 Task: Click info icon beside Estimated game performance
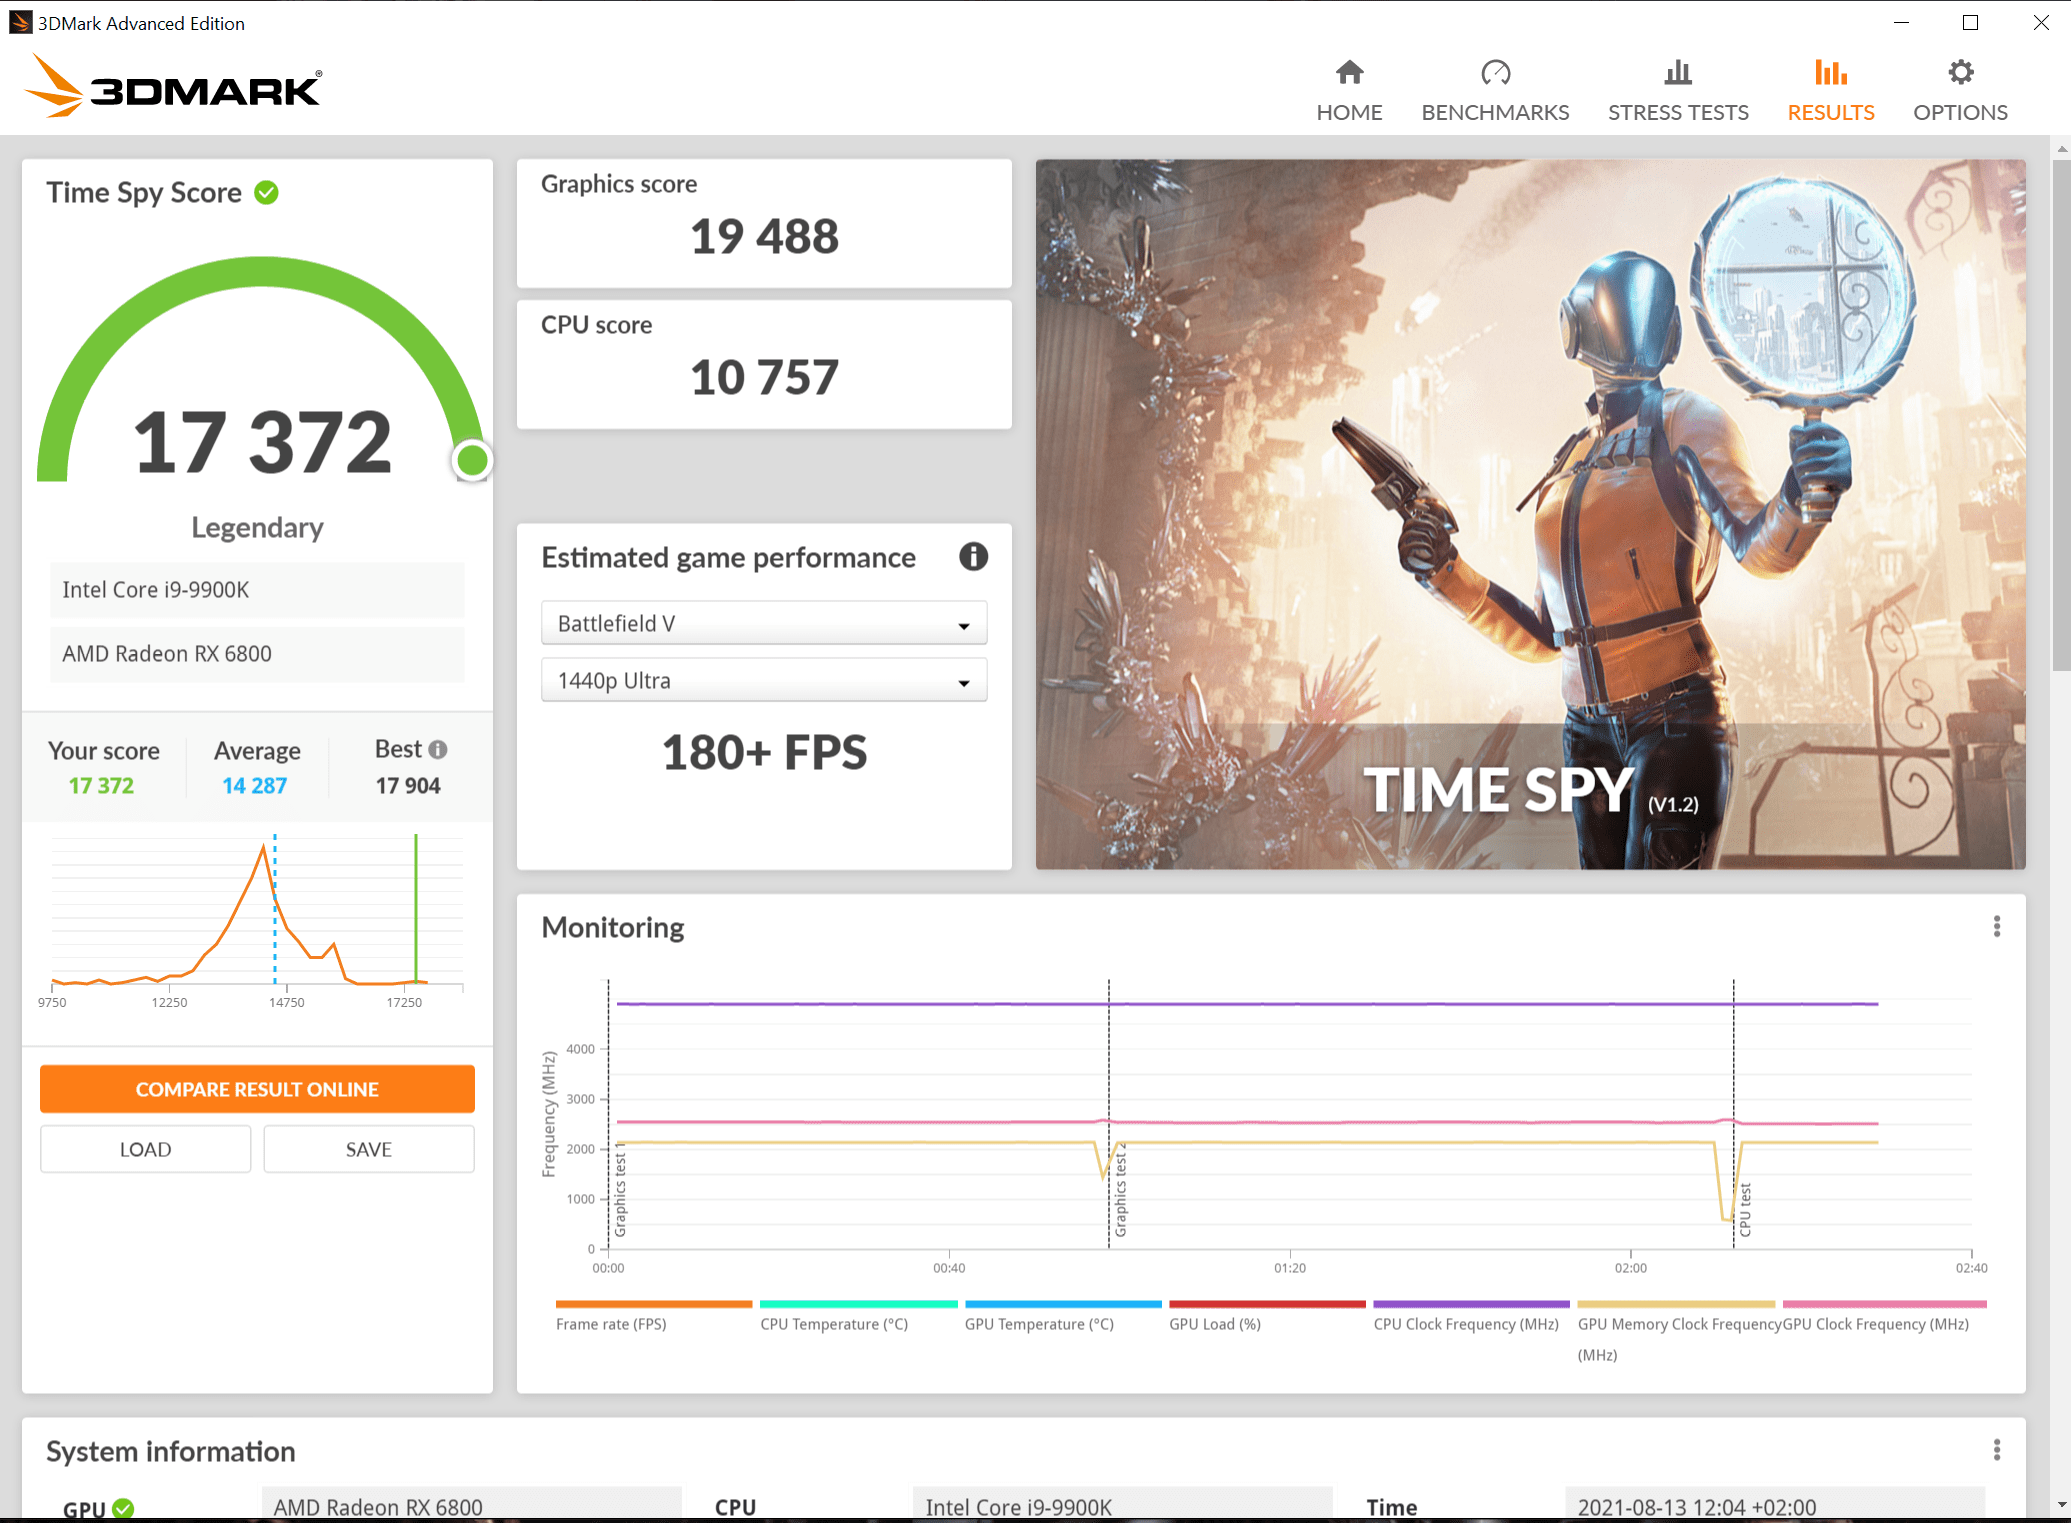[973, 557]
